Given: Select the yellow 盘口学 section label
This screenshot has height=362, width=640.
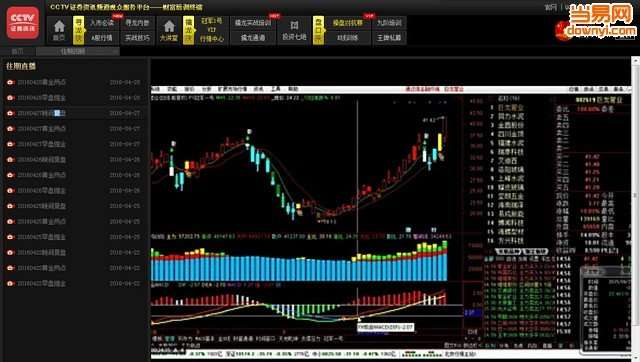Looking at the screenshot, I should [318, 30].
